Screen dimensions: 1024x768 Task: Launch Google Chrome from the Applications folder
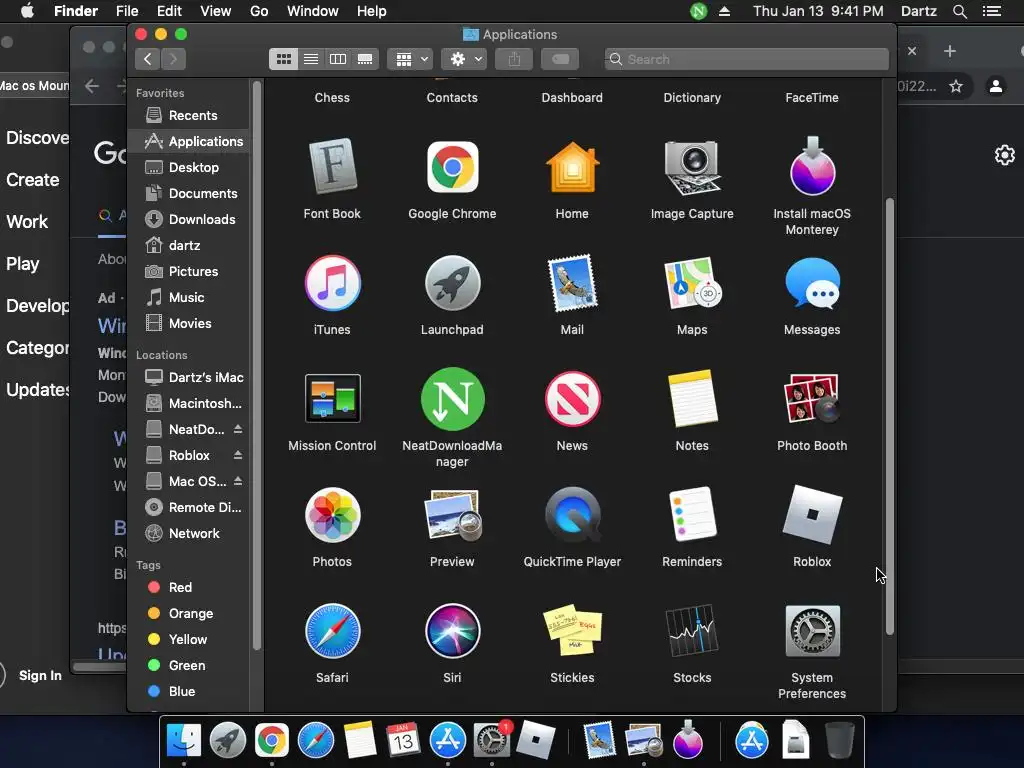pos(452,168)
